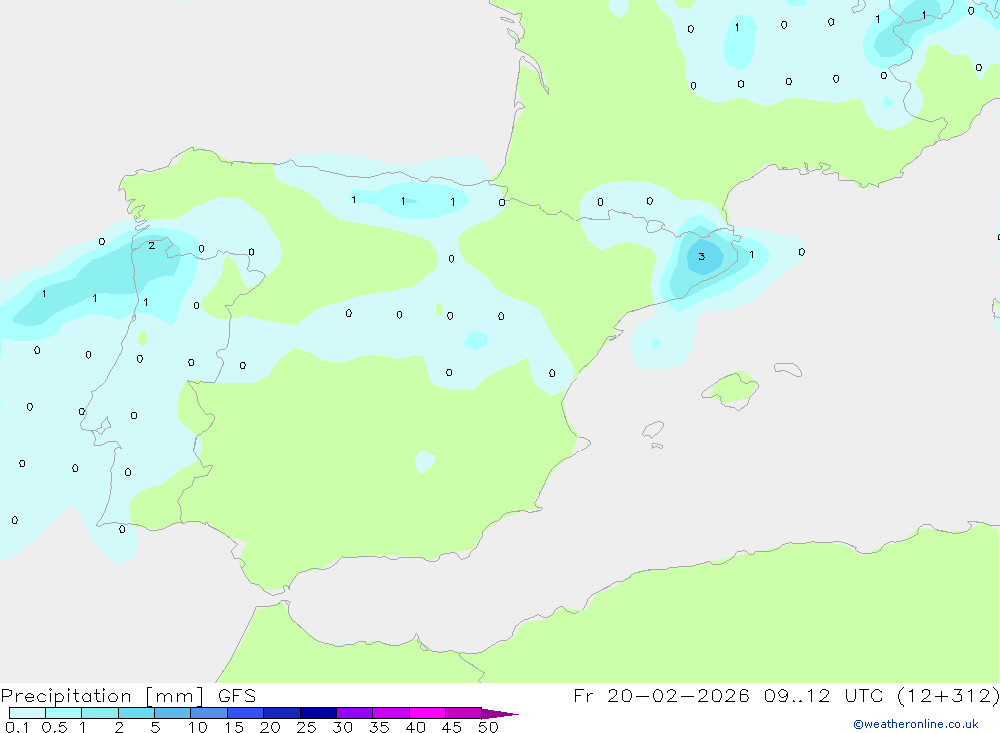
Task: Click the '0.5' legend scale label
Action: 54,727
